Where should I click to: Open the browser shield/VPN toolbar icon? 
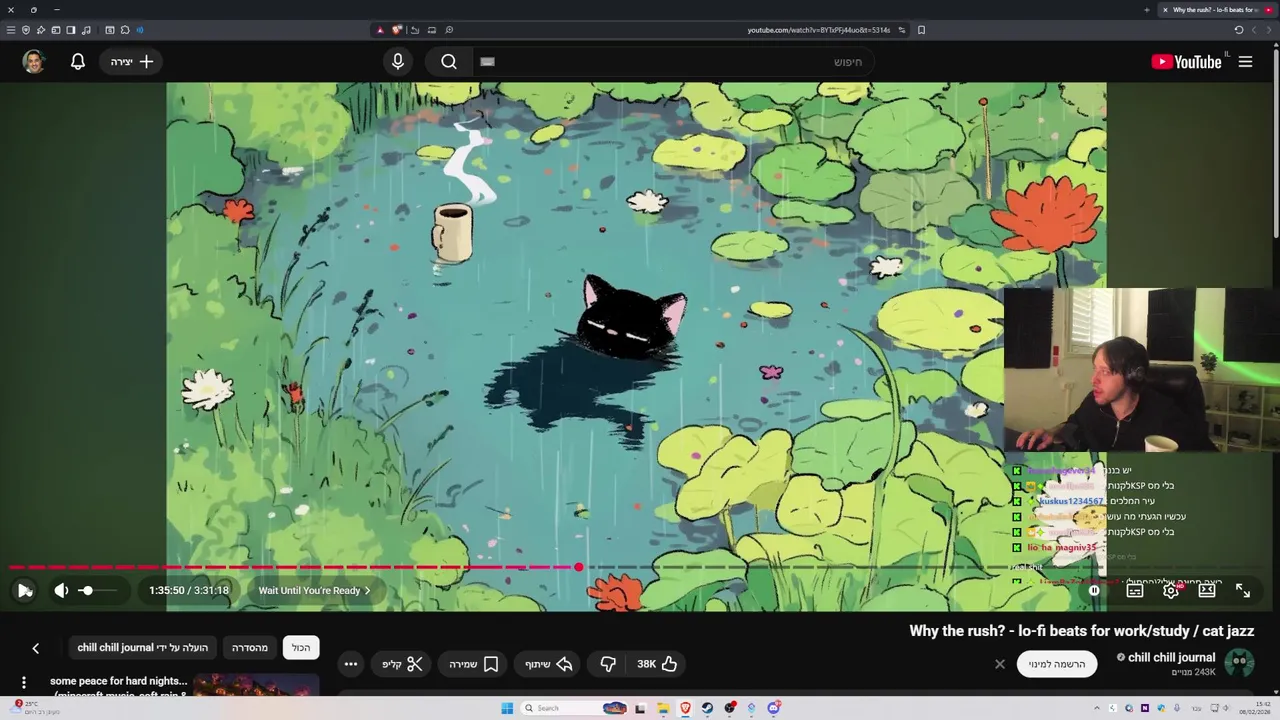point(26,30)
